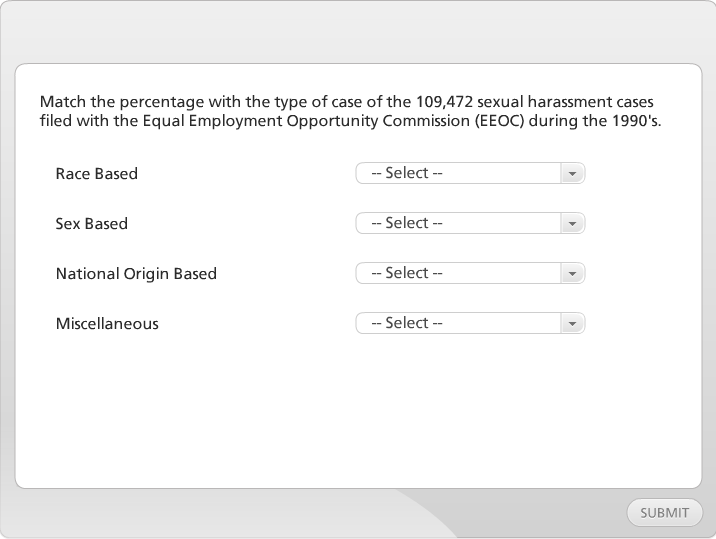Click the Miscellaneous dropdown arrow
This screenshot has width=716, height=539.
coord(572,323)
